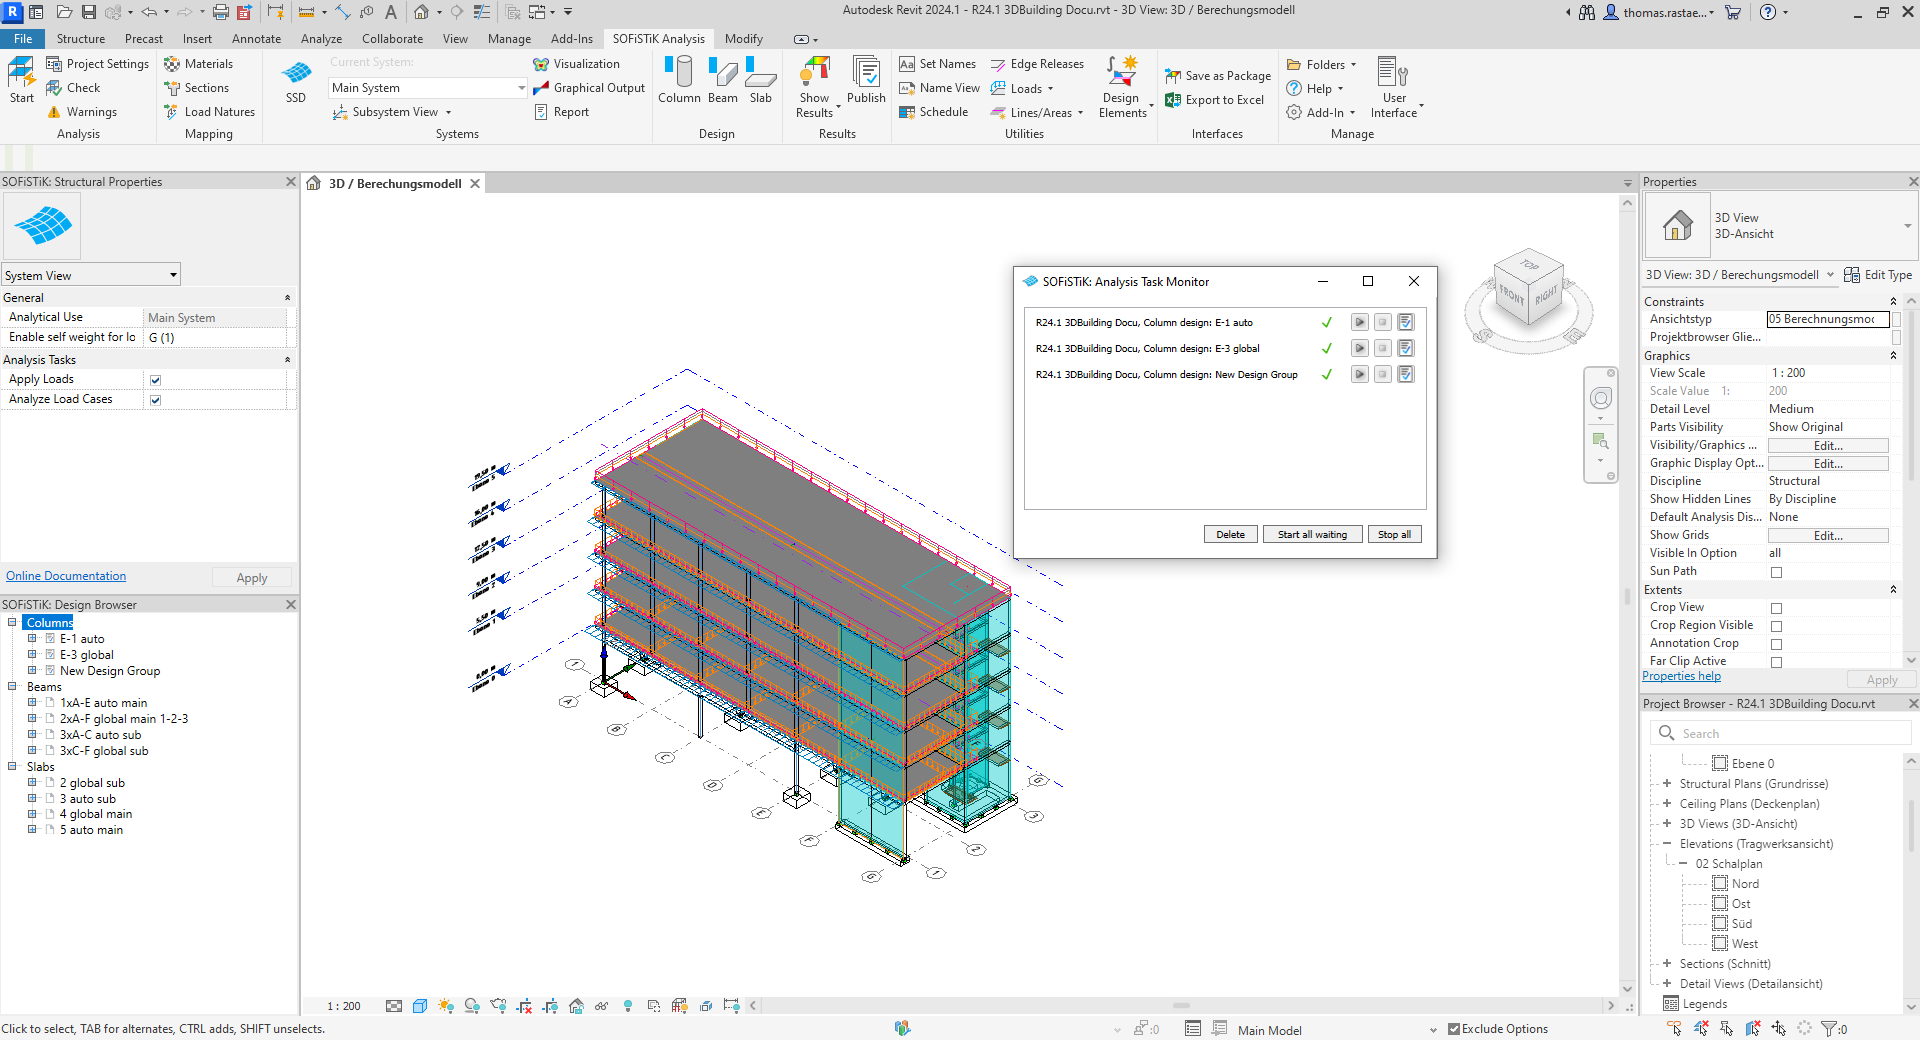Image resolution: width=1920 pixels, height=1040 pixels.
Task: Open report for New Design Group task
Action: (x=1405, y=374)
